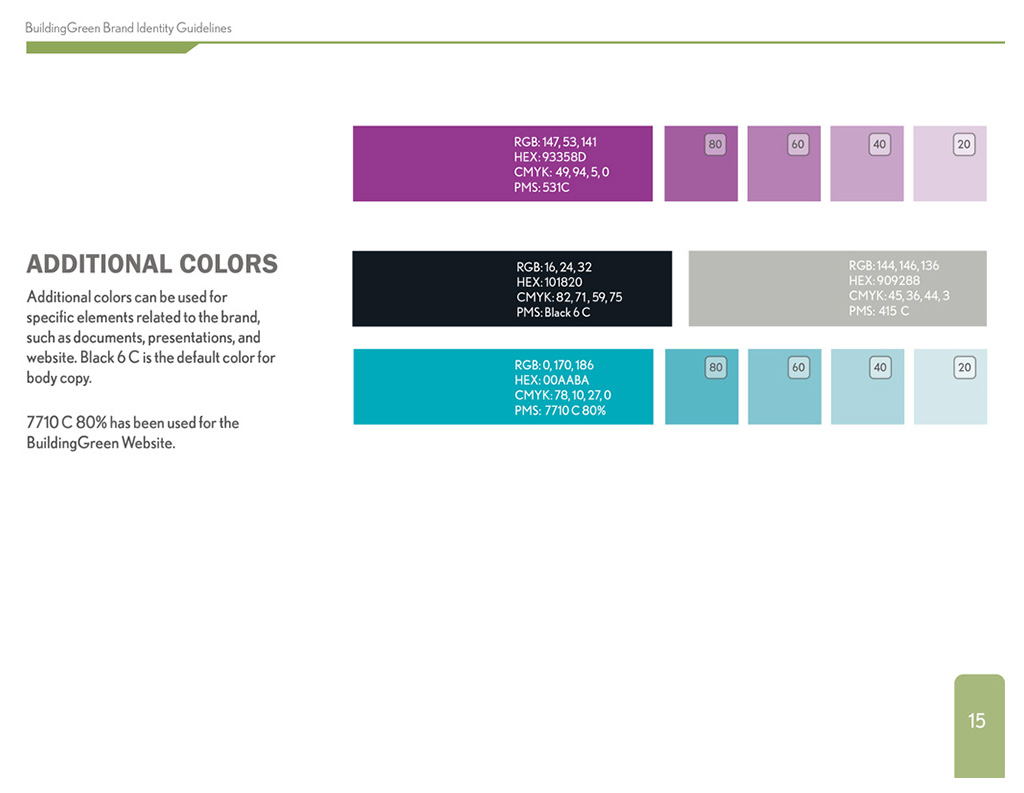Image resolution: width=1024 pixels, height=793 pixels.
Task: Select the purple 60 percent tint swatch
Action: pos(784,163)
